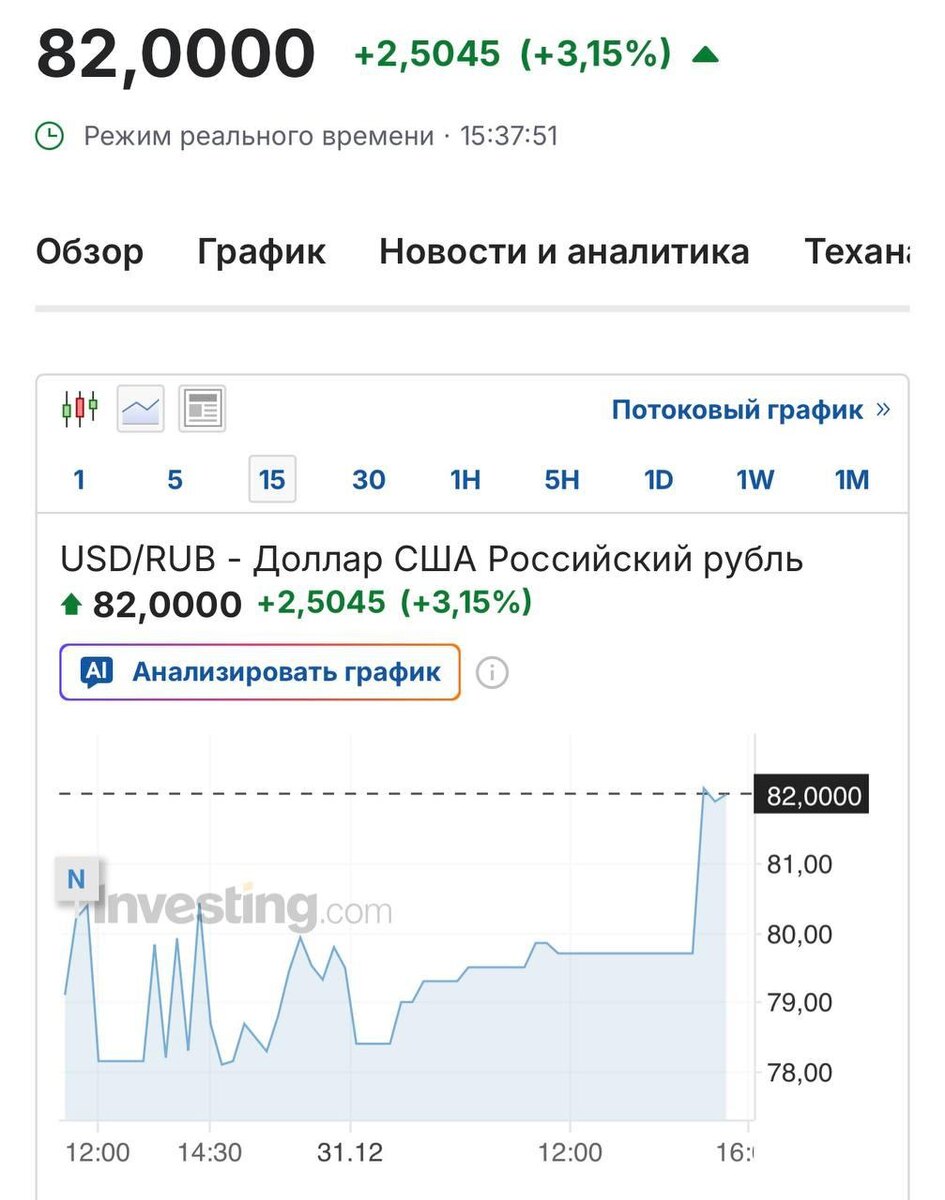Select the 1 minute interval
Image resolution: width=945 pixels, height=1200 pixels.
[x=79, y=480]
